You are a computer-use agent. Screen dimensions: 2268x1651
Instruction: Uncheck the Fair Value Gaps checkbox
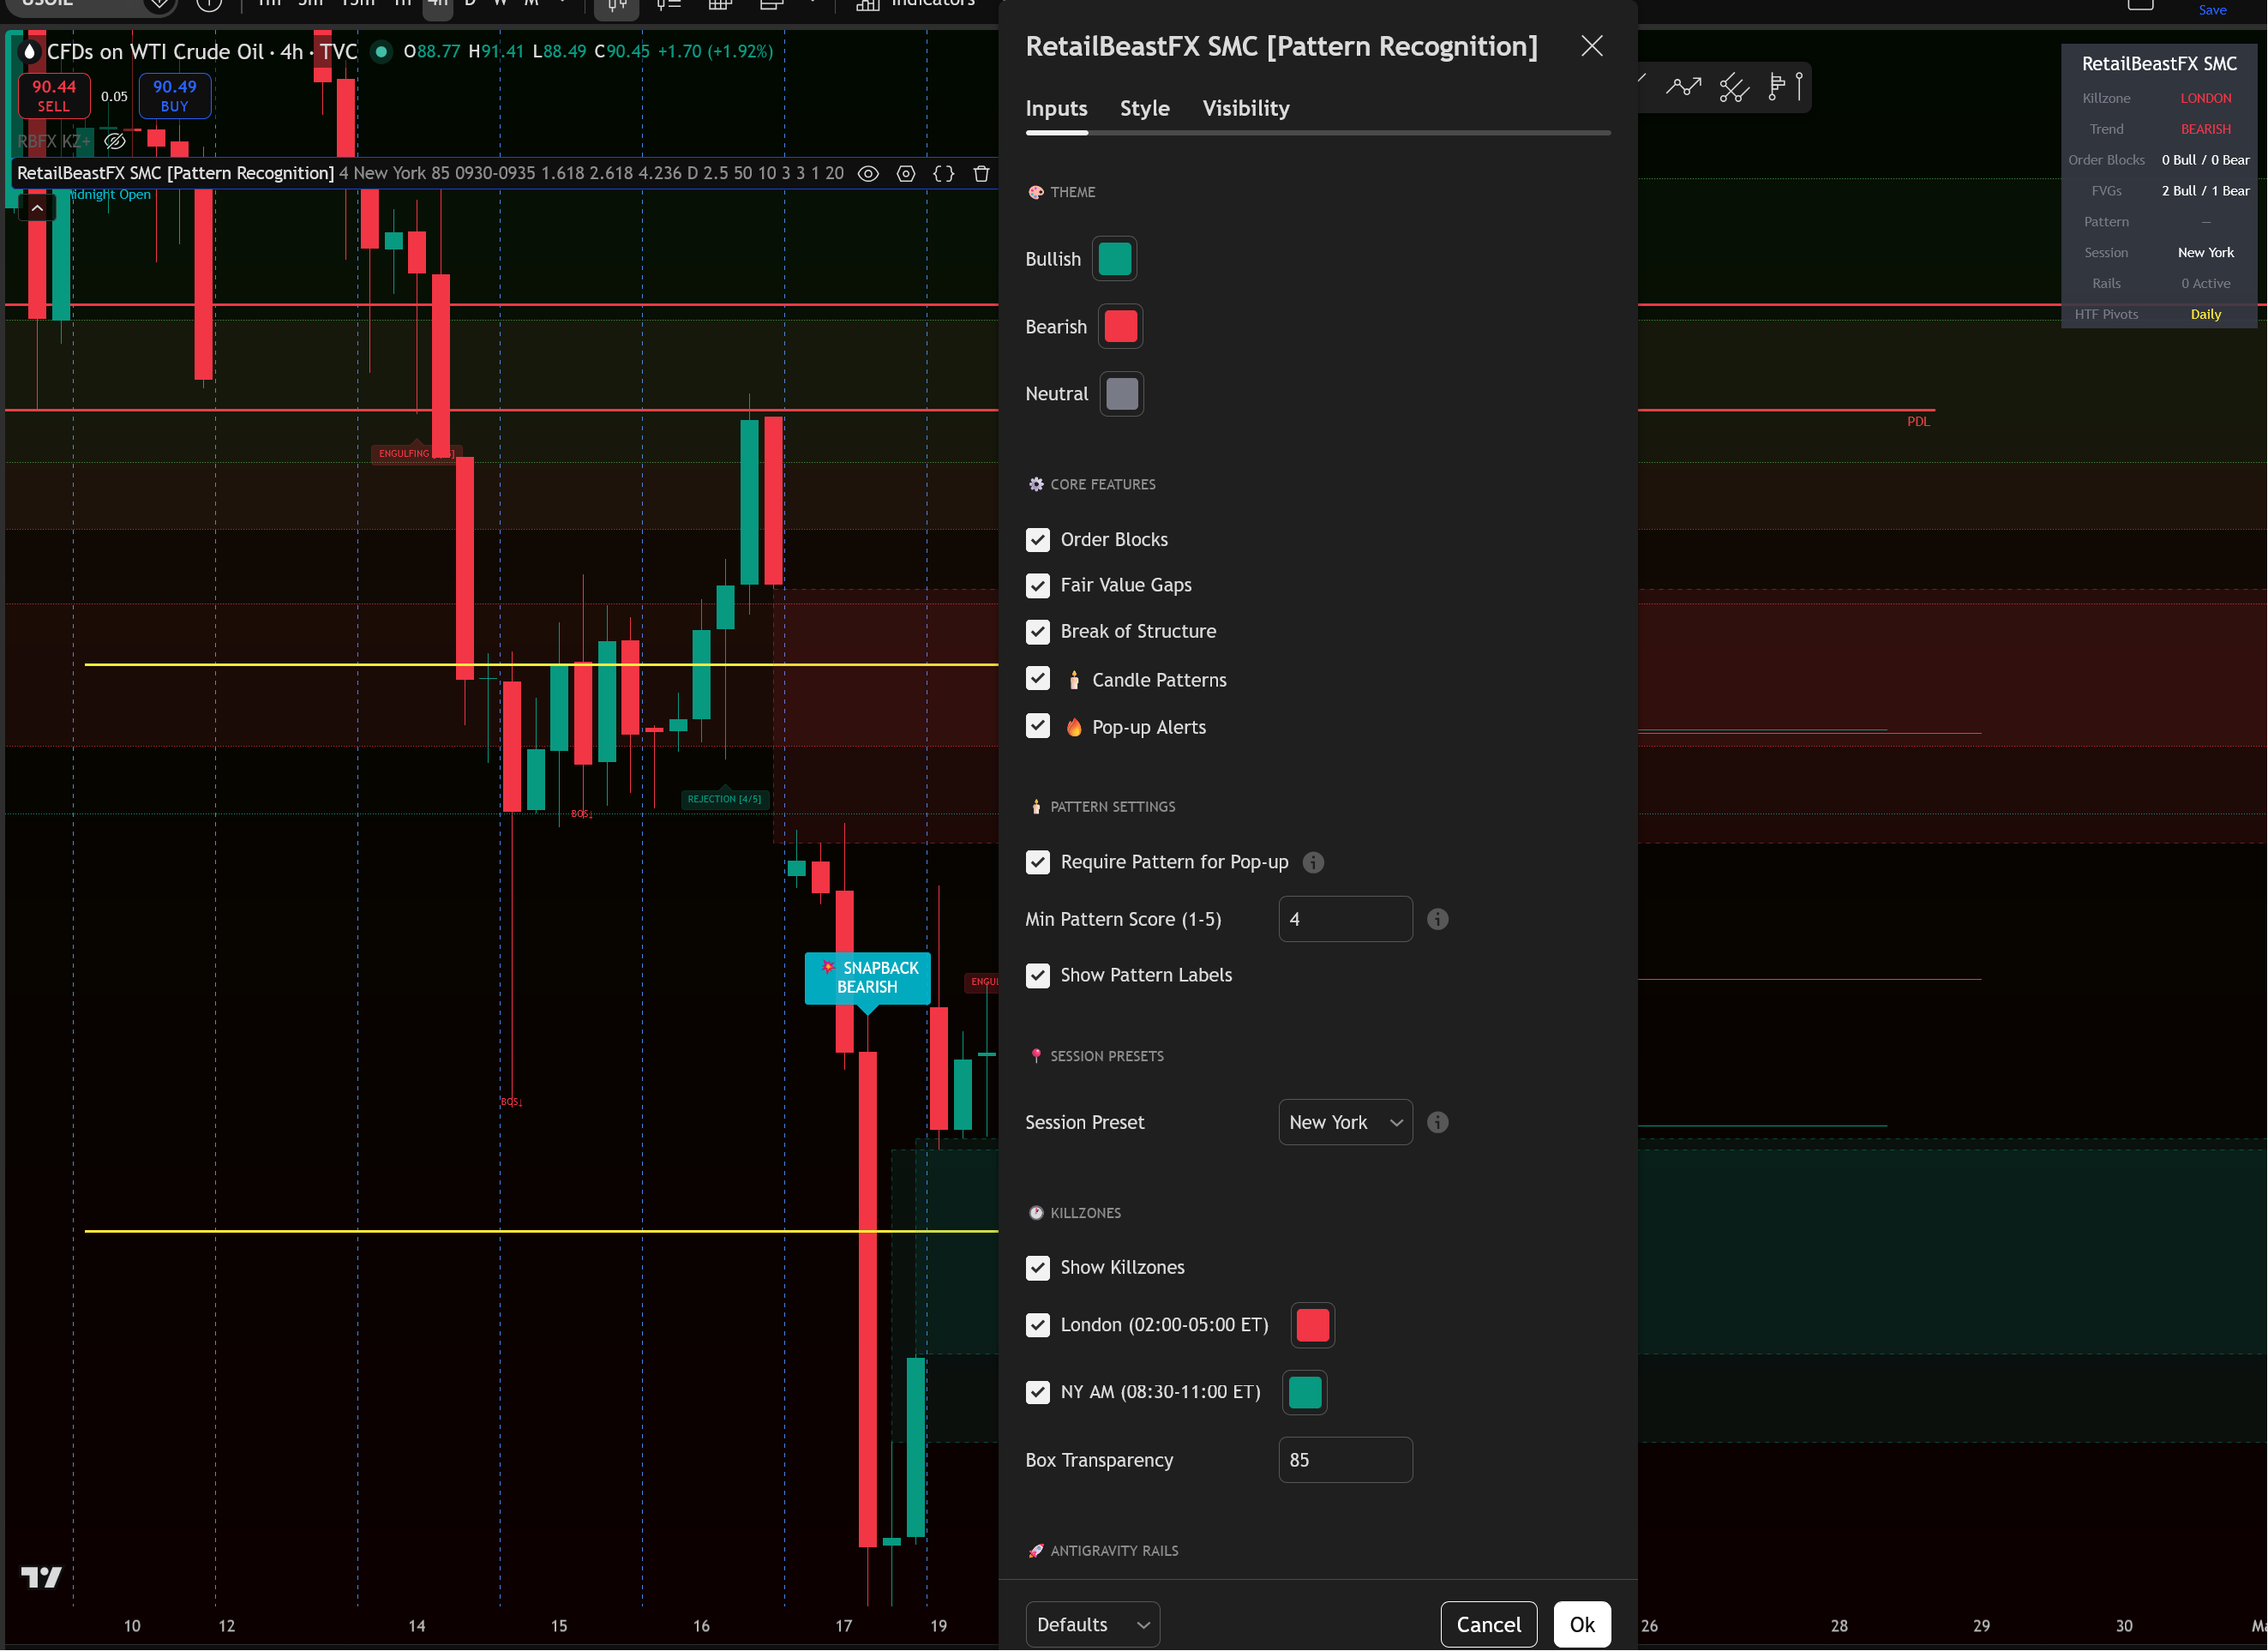[x=1037, y=585]
